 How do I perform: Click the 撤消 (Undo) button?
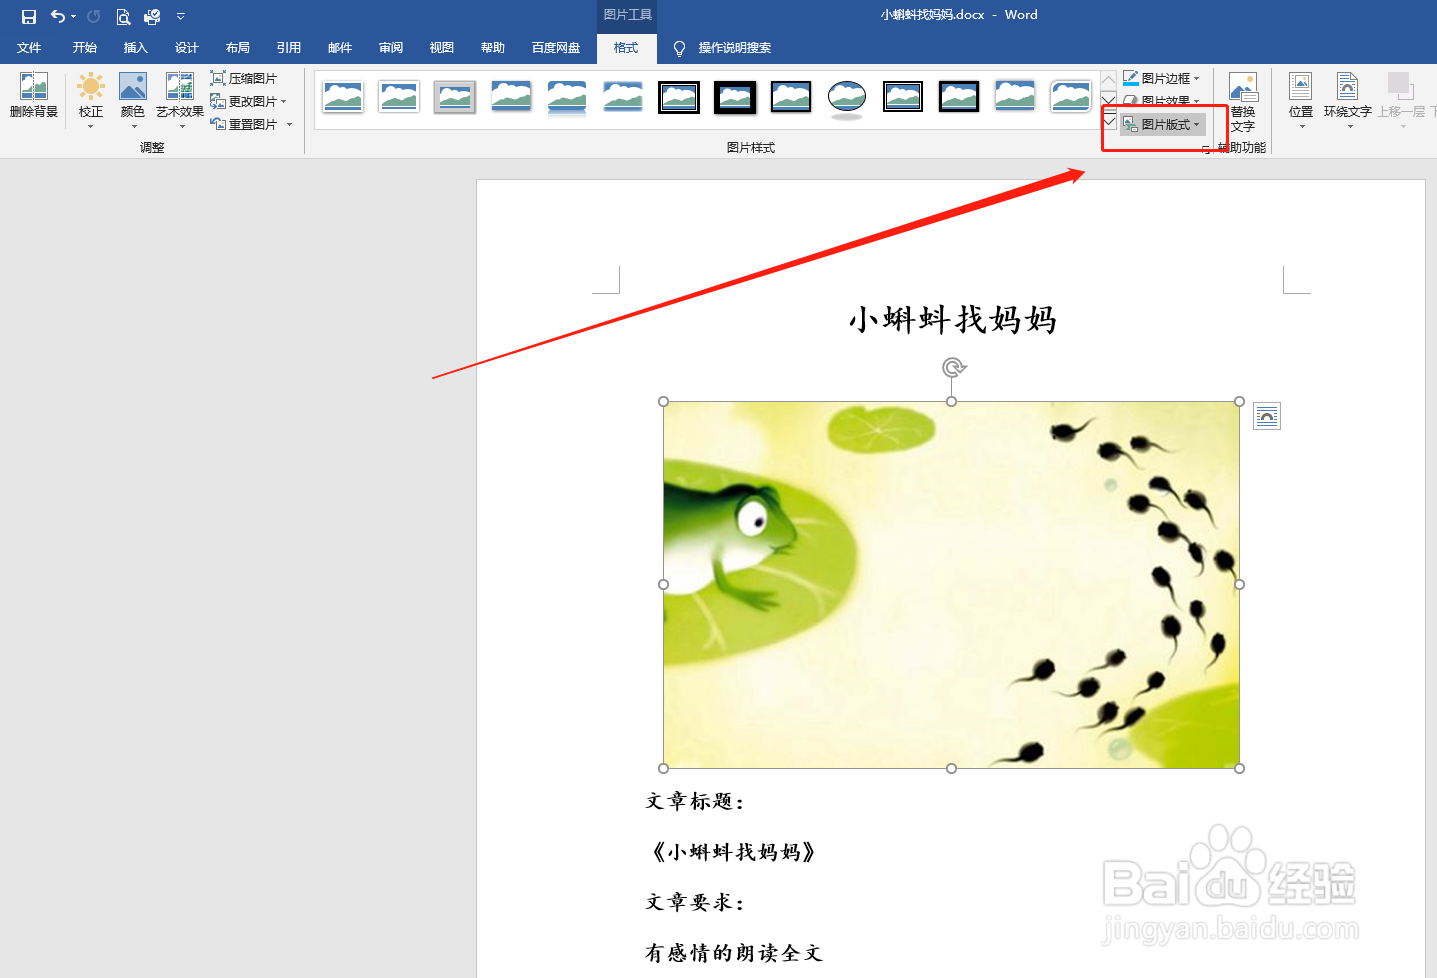tap(56, 16)
